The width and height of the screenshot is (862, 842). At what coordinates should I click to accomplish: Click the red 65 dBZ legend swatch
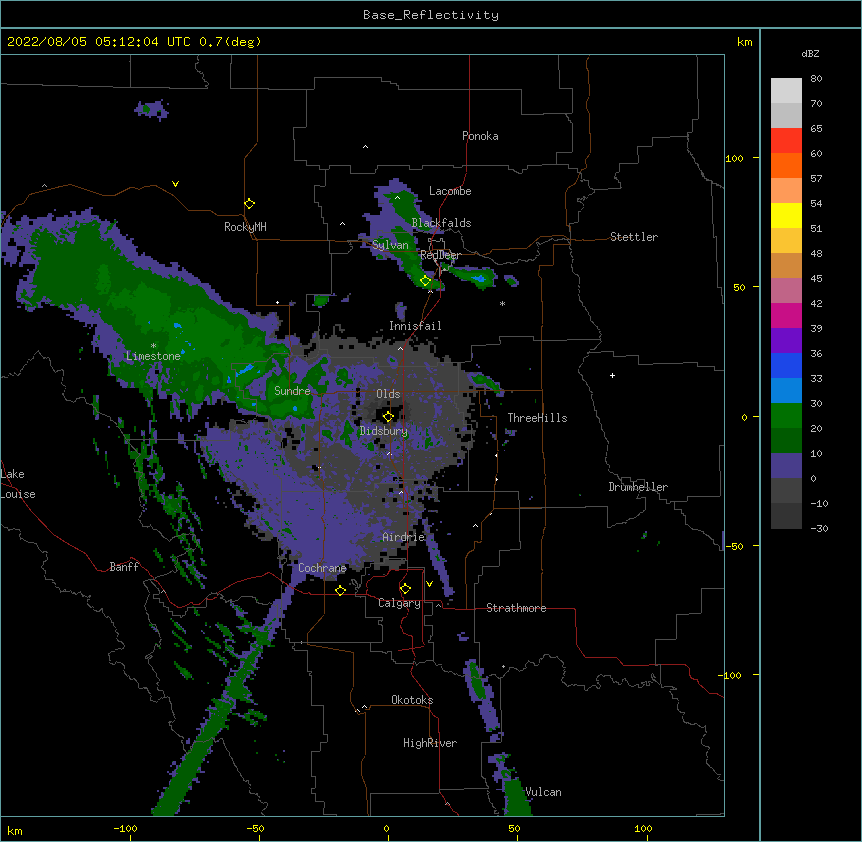click(x=786, y=141)
